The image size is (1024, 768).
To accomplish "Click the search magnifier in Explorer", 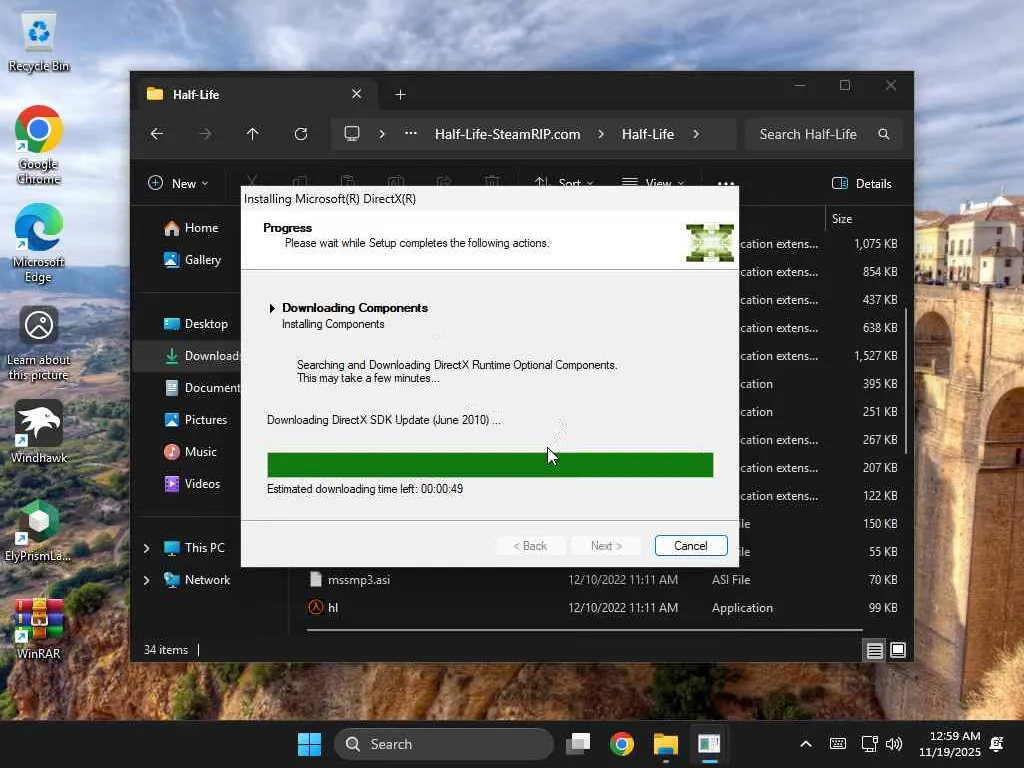I will tap(884, 134).
